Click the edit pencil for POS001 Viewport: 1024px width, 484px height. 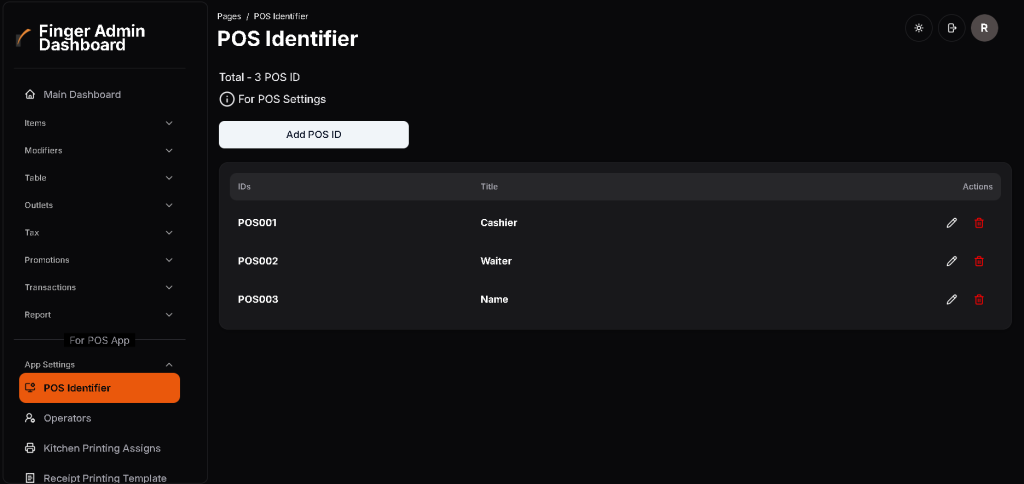(x=951, y=223)
